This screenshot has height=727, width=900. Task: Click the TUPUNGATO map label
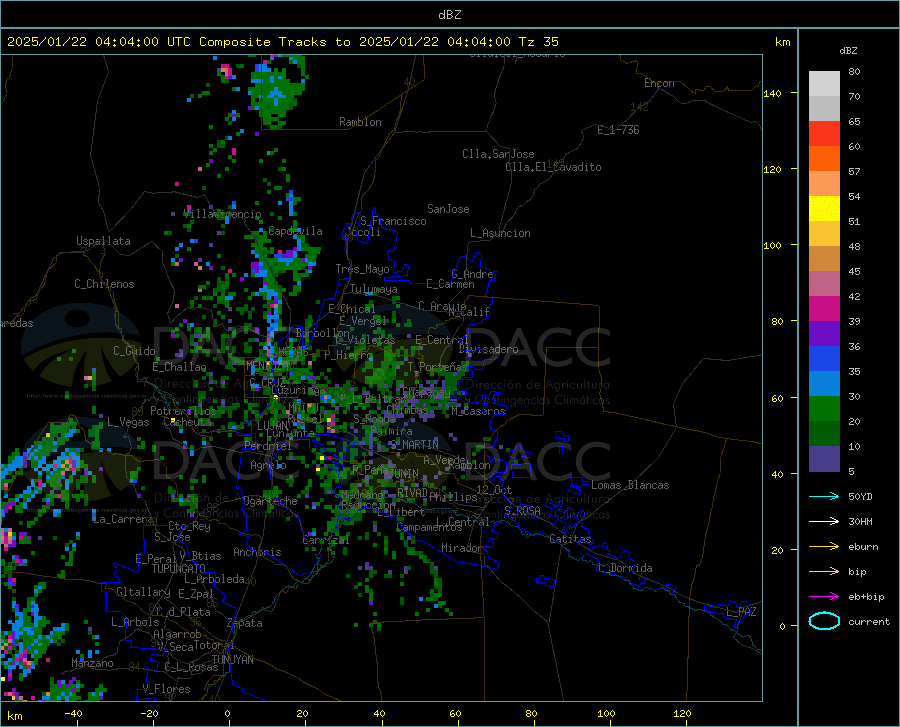point(179,569)
